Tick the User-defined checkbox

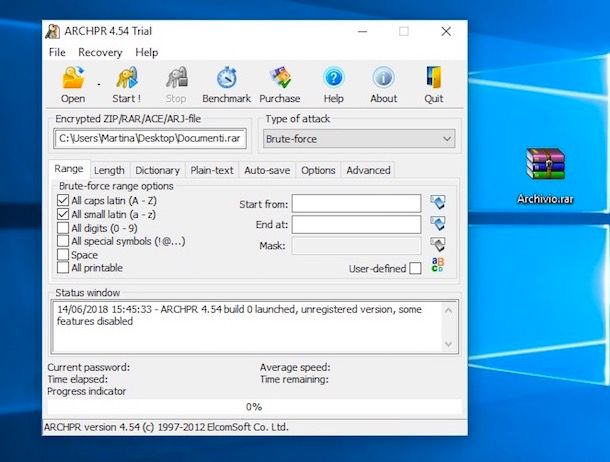pyautogui.click(x=415, y=268)
